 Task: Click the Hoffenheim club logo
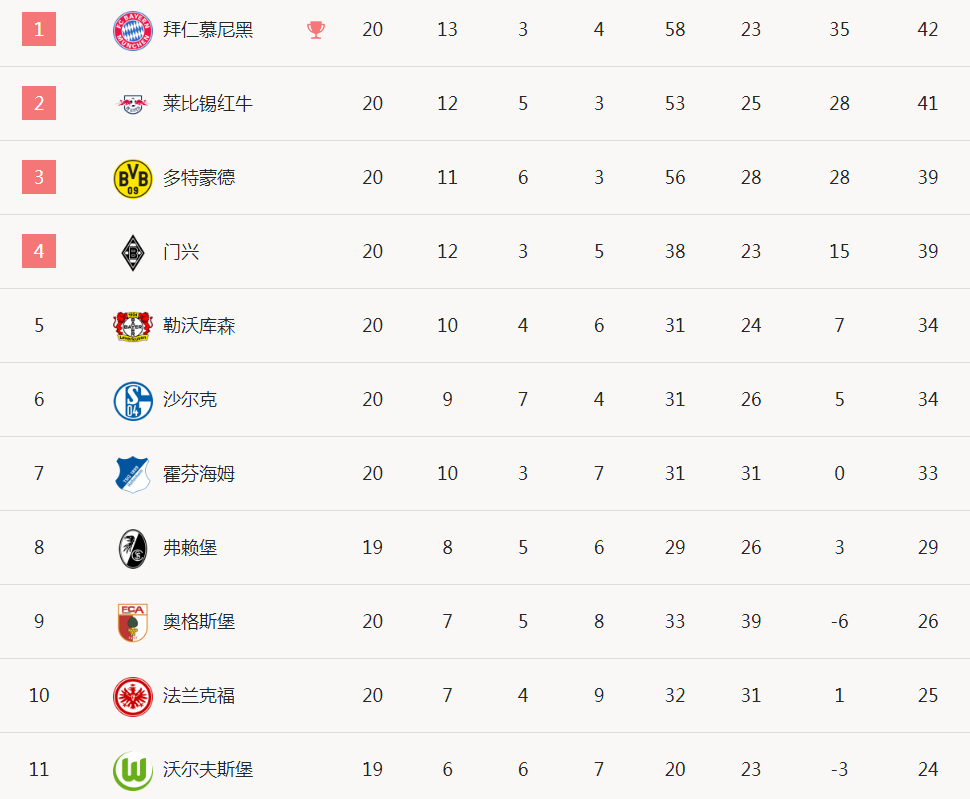(132, 474)
